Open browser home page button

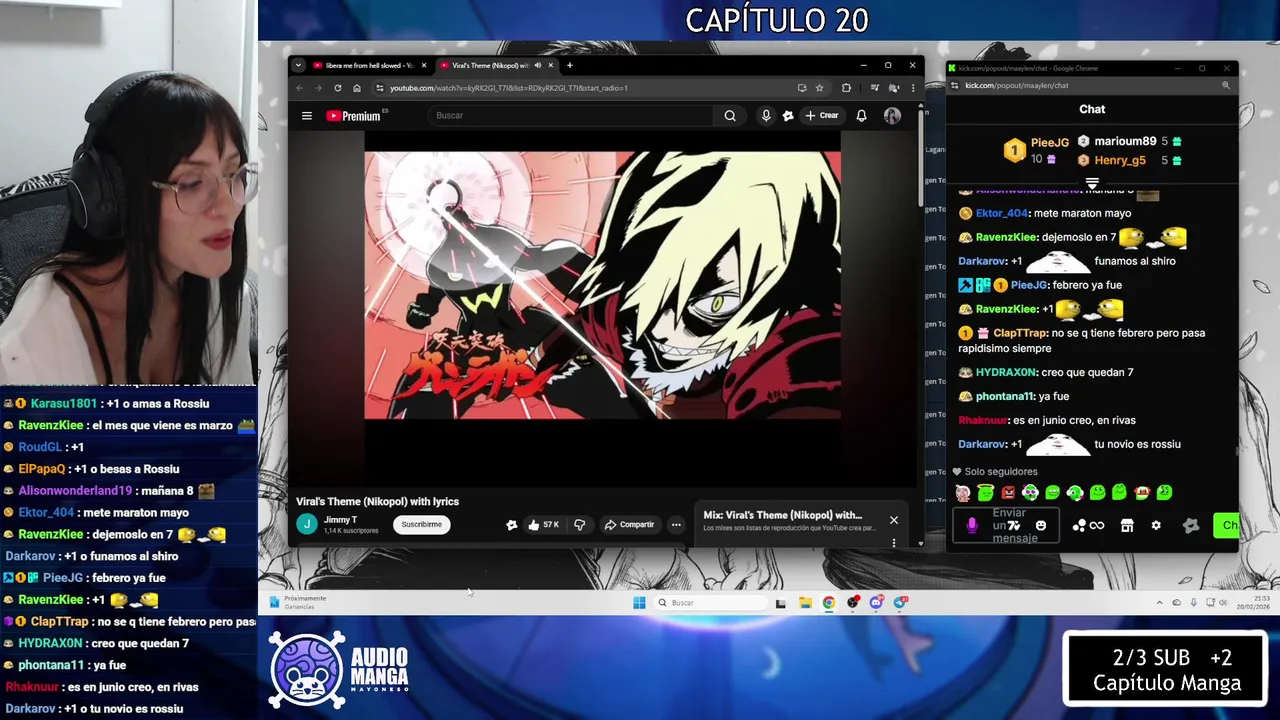357,88
